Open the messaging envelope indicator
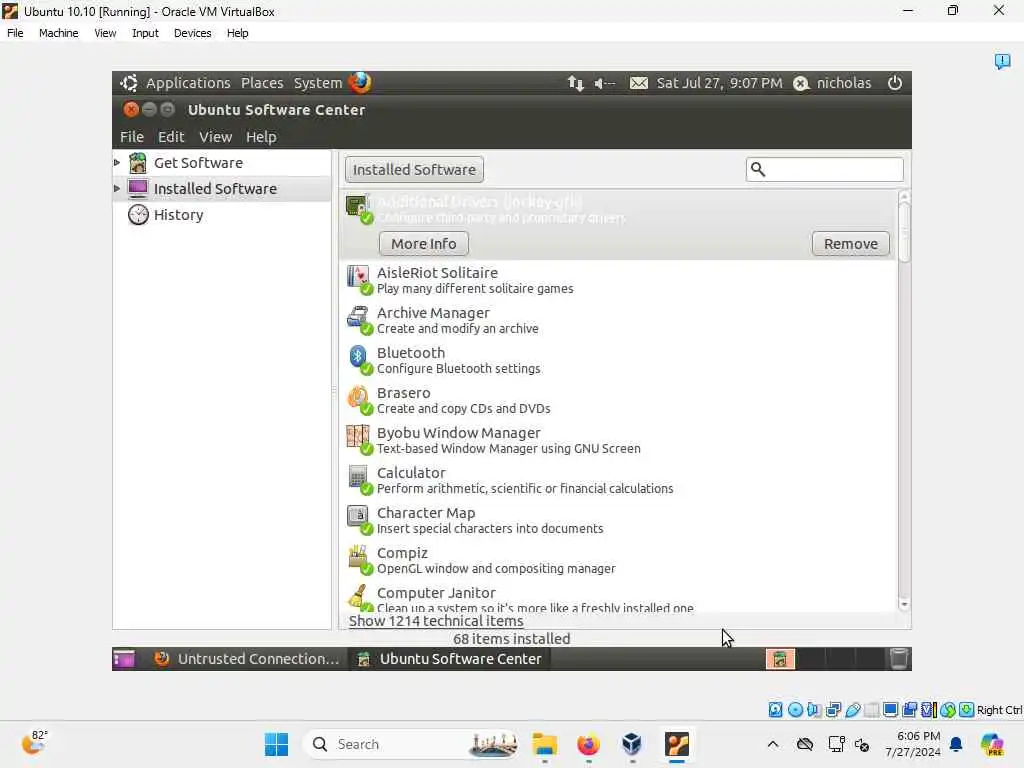This screenshot has height=768, width=1024. tap(639, 83)
